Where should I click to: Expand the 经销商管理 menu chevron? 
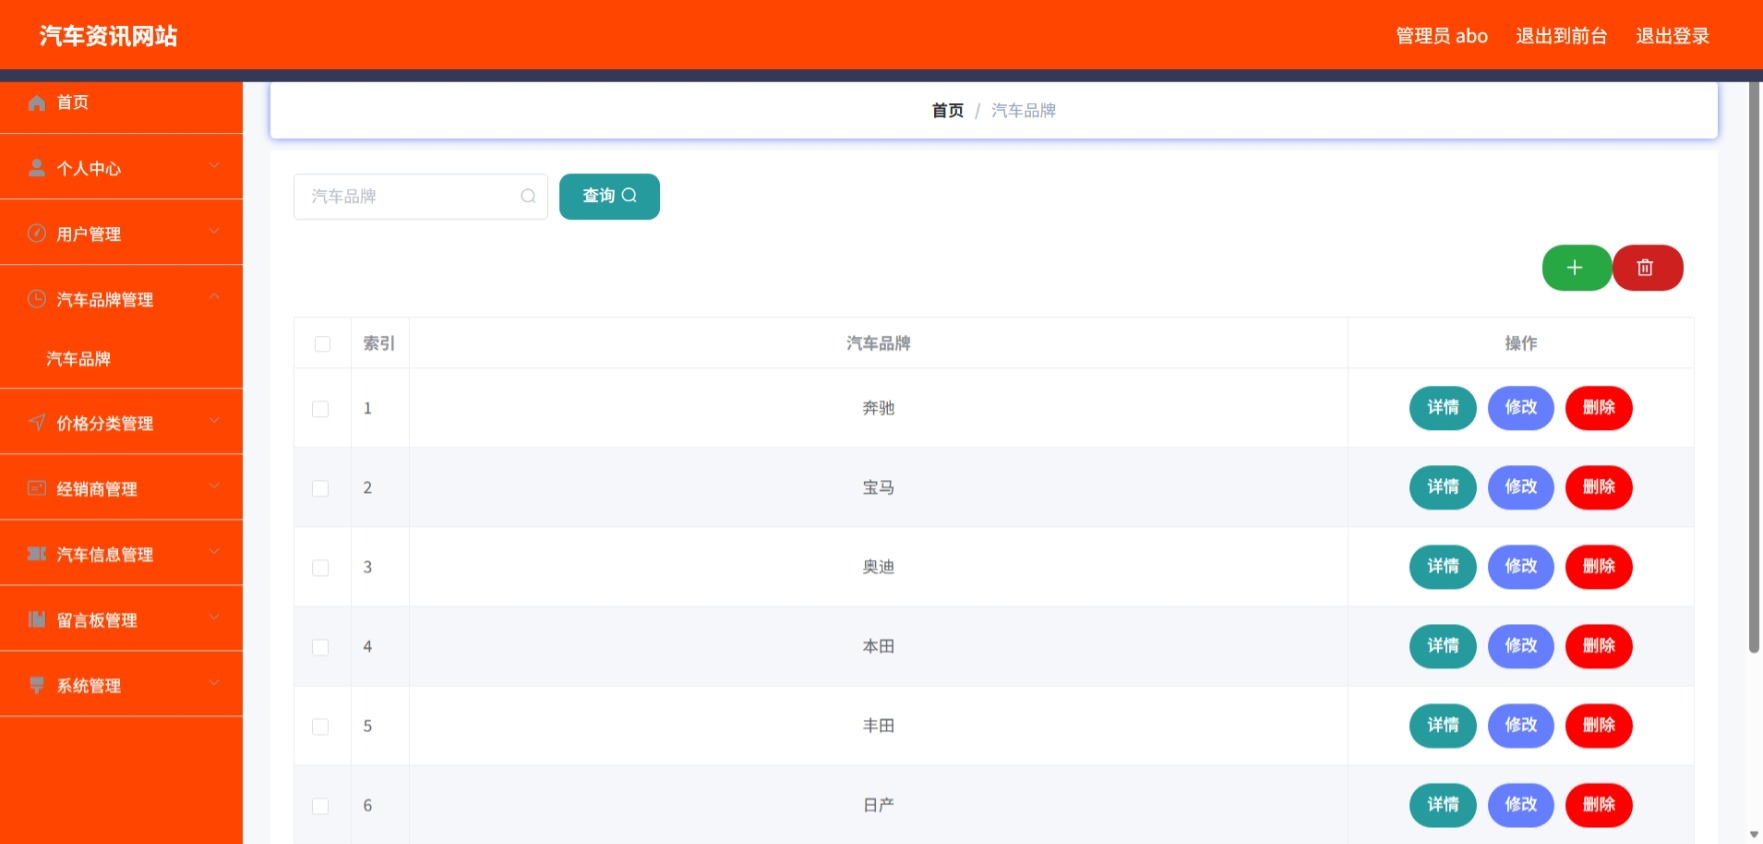[x=214, y=486]
